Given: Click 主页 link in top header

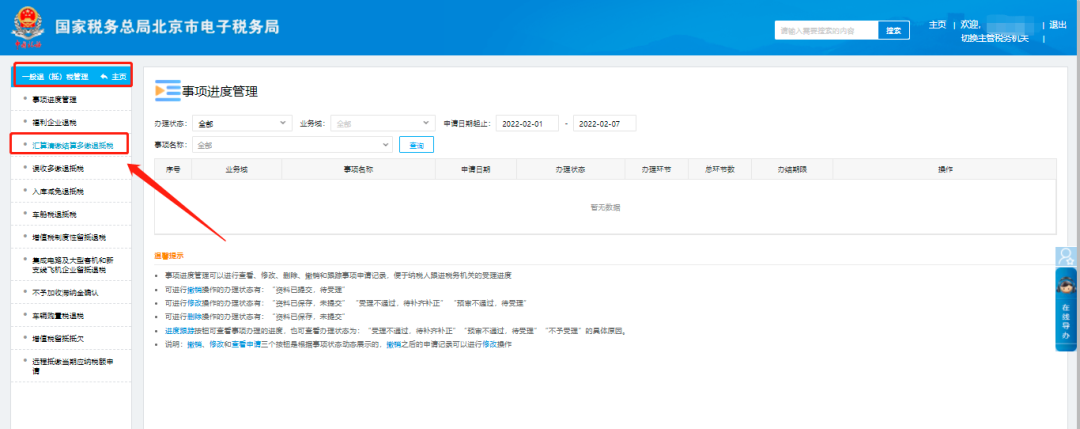Looking at the screenshot, I should [x=937, y=25].
